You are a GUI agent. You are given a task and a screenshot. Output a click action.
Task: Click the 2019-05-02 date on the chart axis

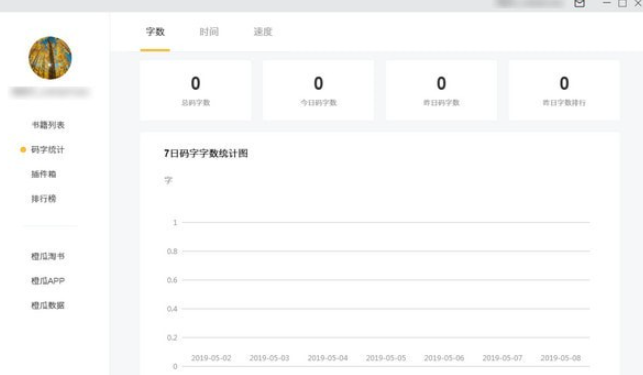tap(211, 358)
